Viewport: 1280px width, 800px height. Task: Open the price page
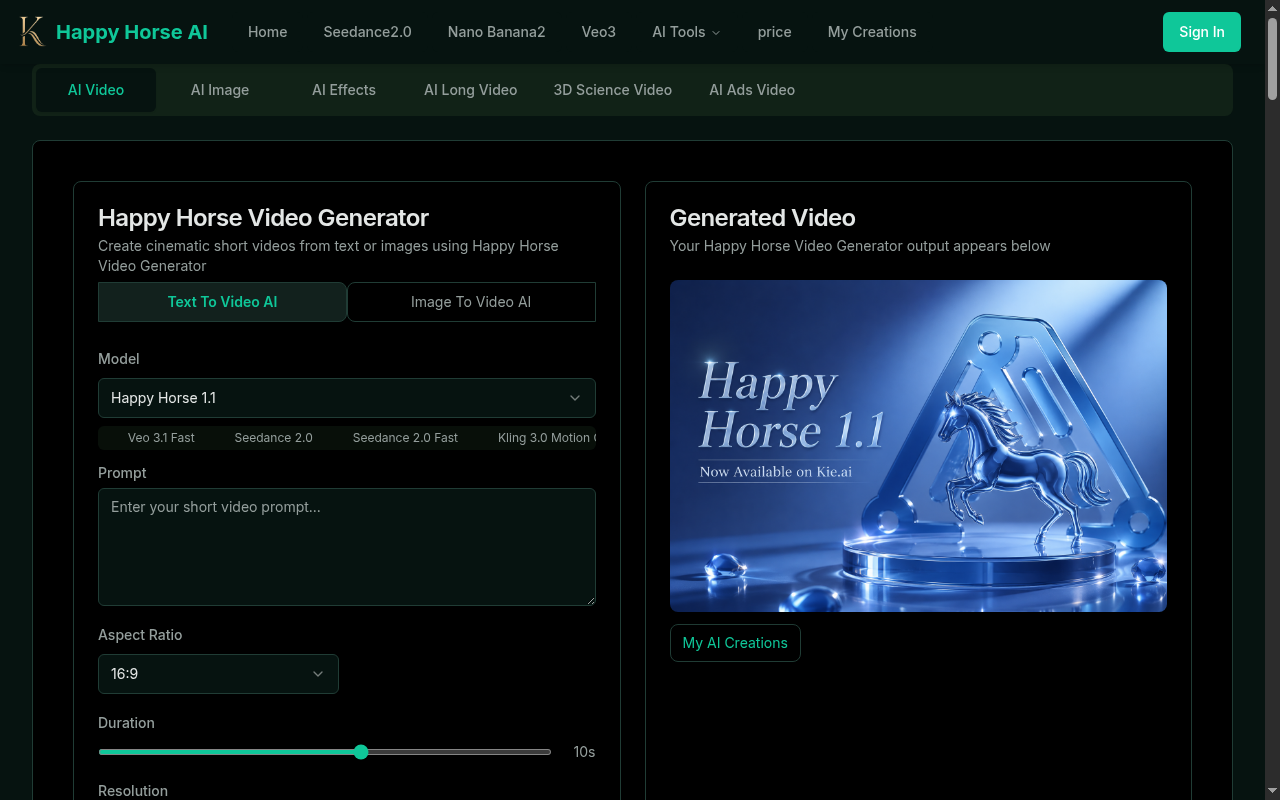(774, 32)
